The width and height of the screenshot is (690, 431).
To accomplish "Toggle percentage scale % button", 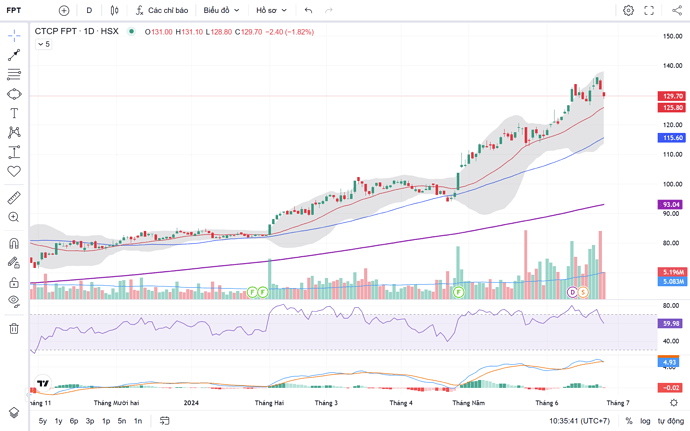I will [x=629, y=421].
